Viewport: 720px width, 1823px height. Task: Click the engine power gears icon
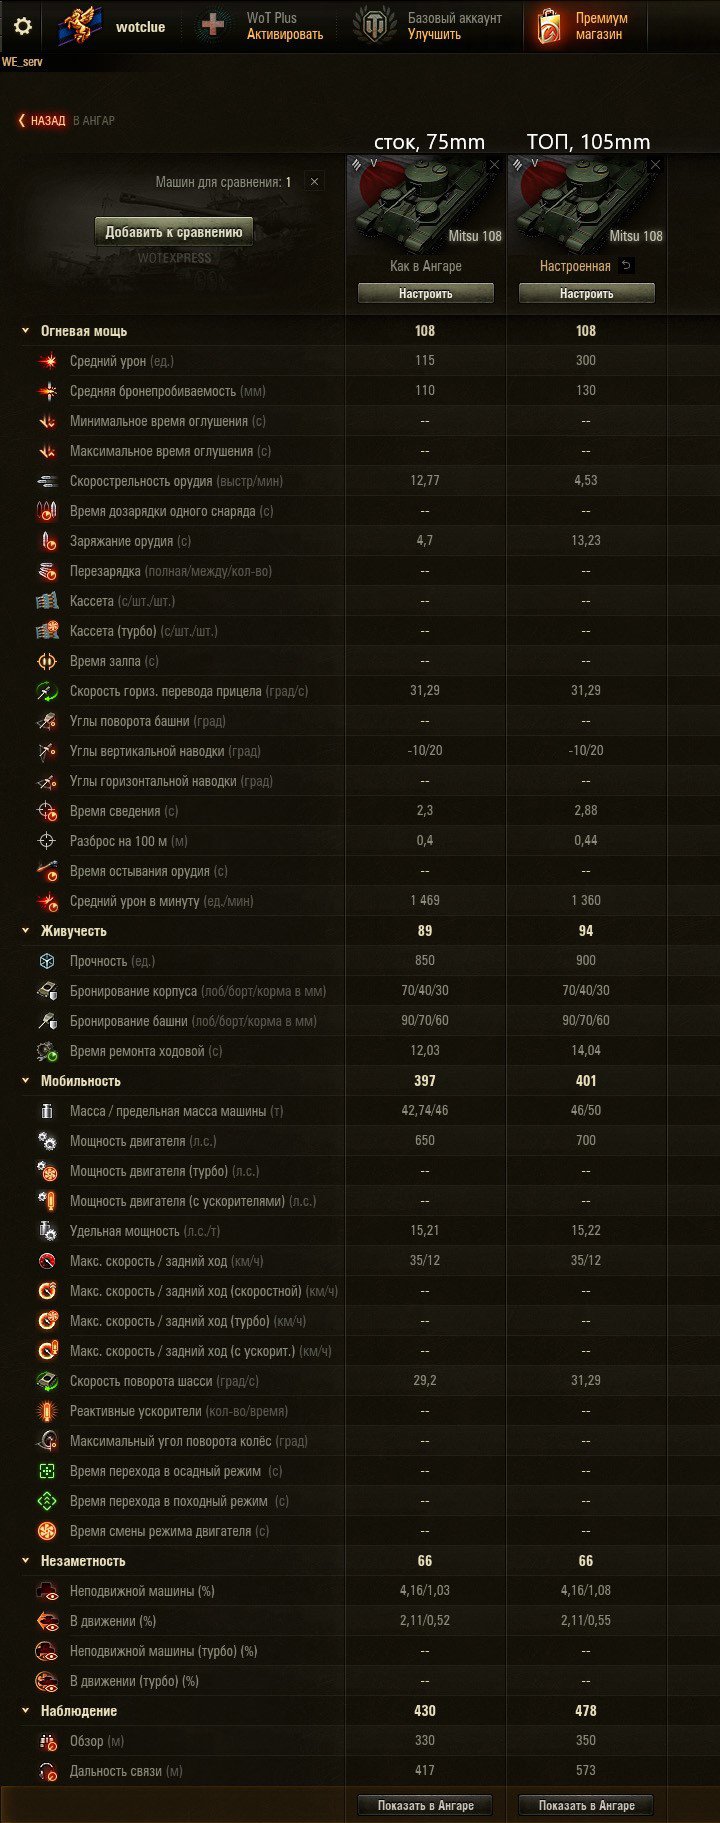[47, 1141]
